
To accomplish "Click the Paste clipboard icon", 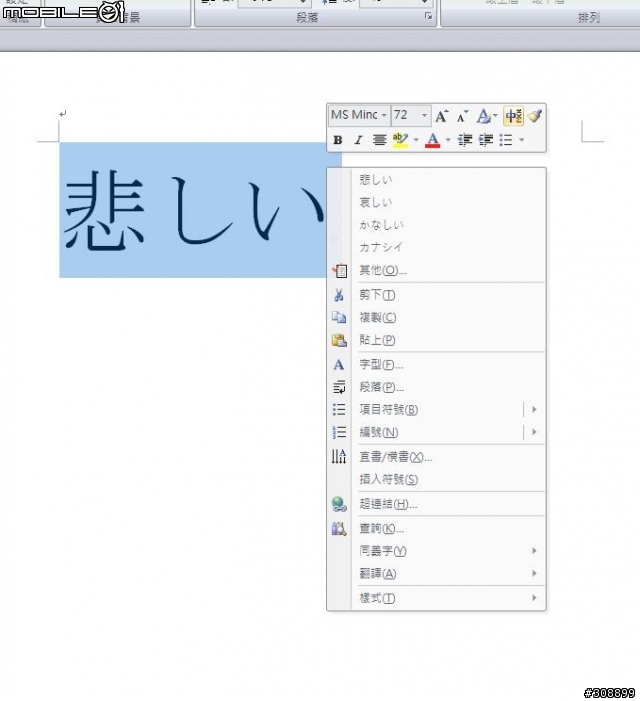I will coord(339,340).
